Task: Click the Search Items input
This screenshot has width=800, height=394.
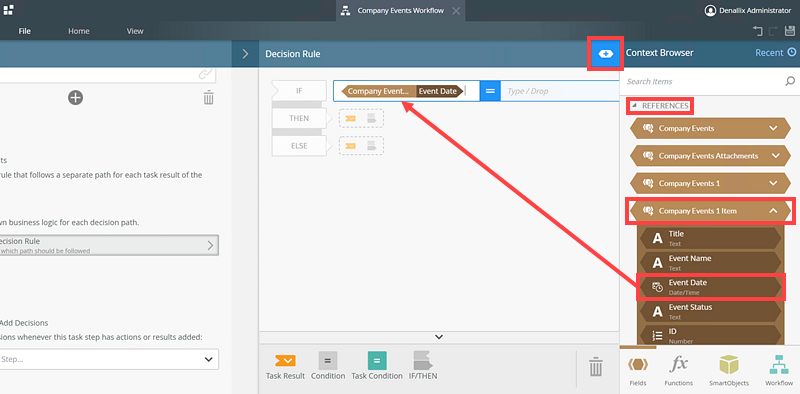Action: point(704,81)
